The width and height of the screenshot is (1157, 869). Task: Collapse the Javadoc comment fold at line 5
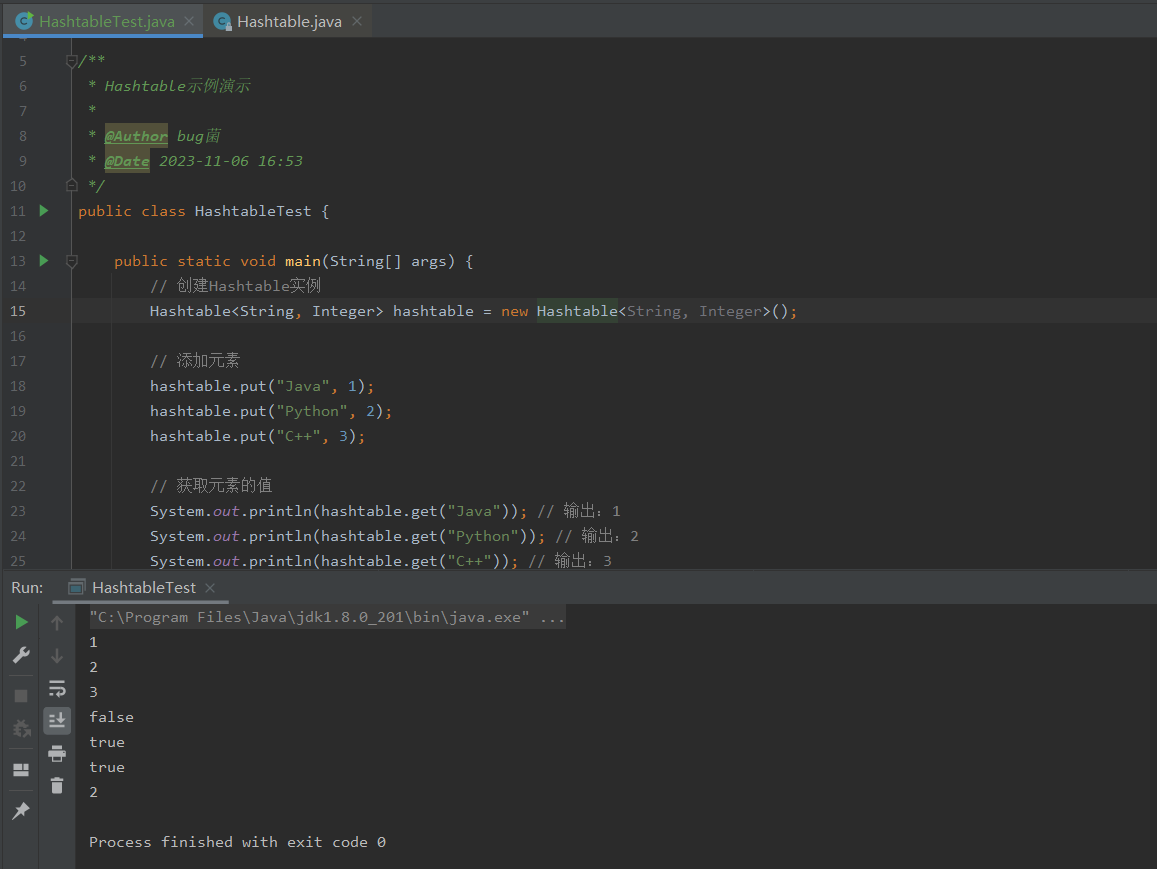[x=72, y=60]
